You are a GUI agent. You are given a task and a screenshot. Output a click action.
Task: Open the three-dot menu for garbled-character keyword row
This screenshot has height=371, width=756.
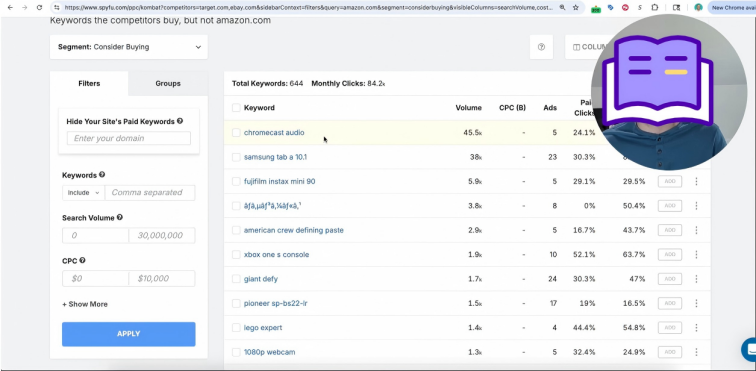coord(696,206)
